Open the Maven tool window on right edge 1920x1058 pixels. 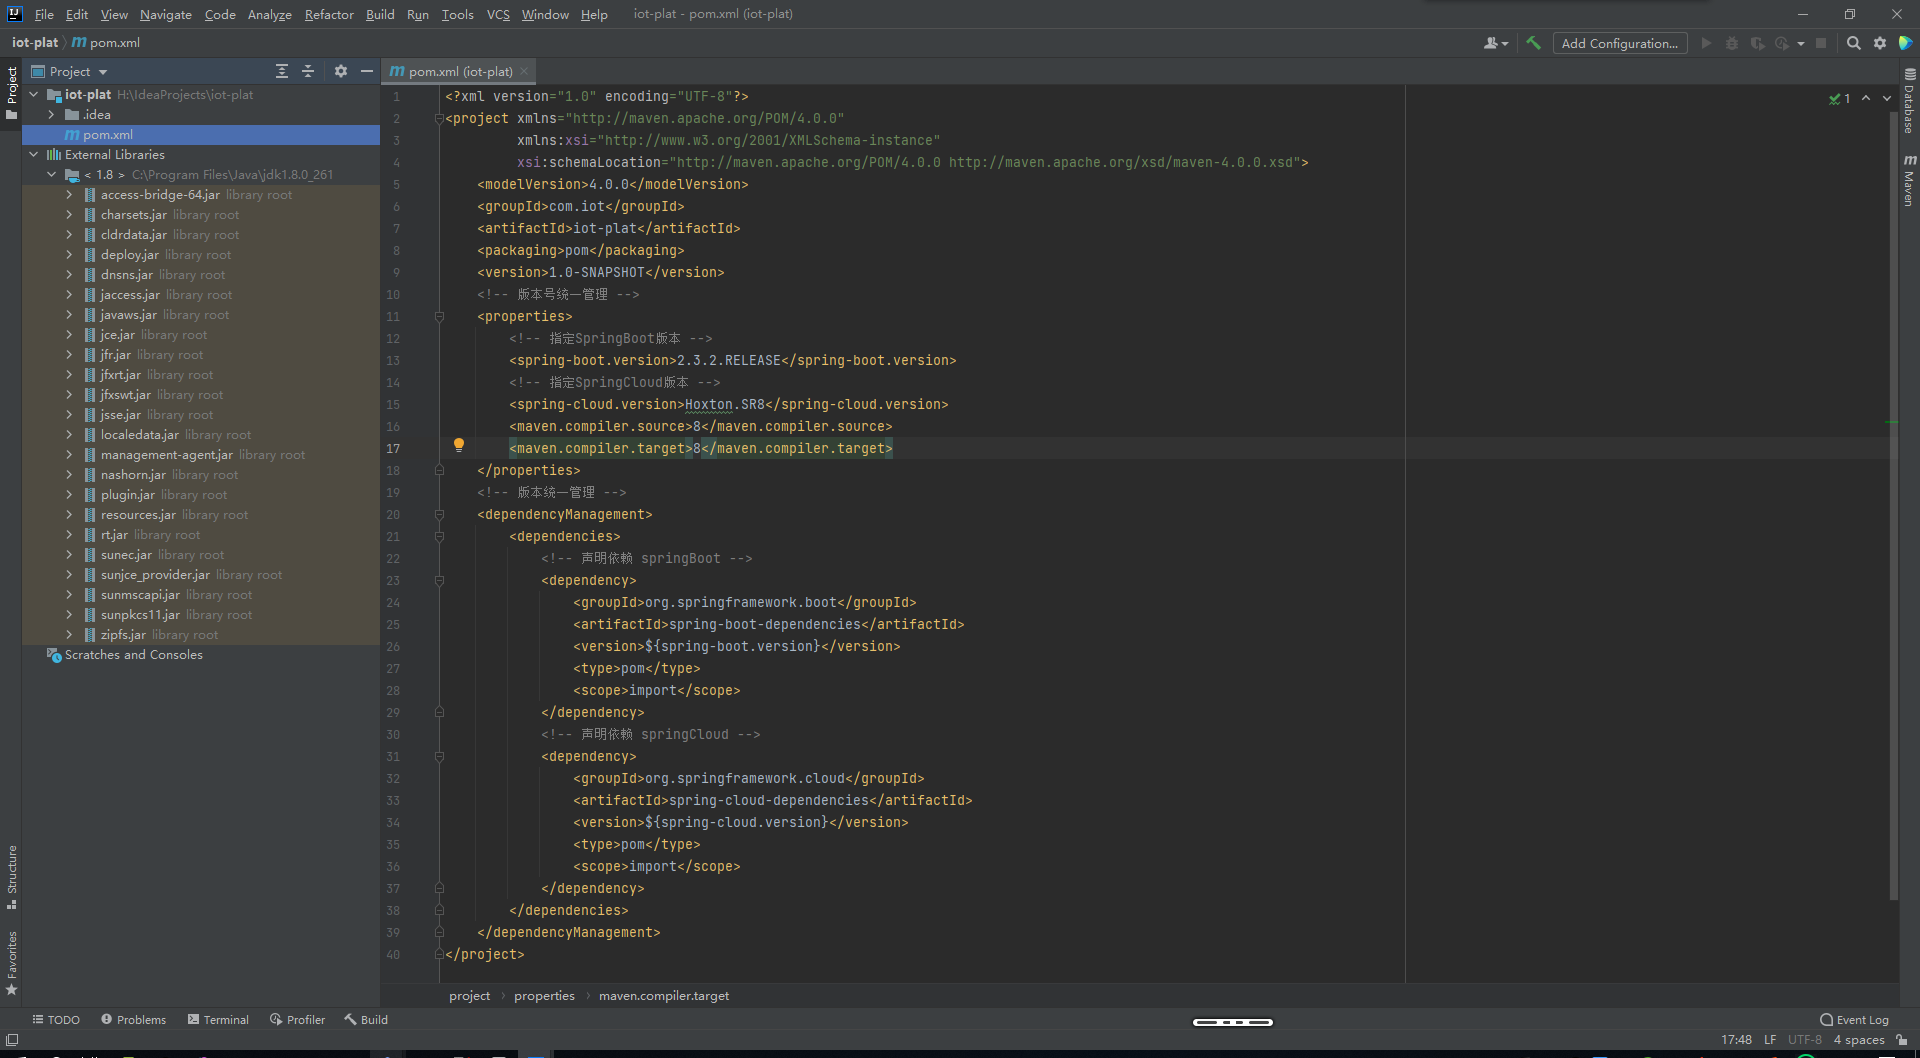(x=1911, y=177)
